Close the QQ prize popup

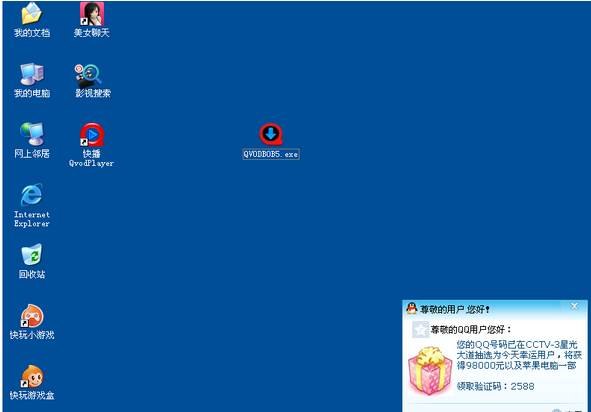click(x=574, y=306)
